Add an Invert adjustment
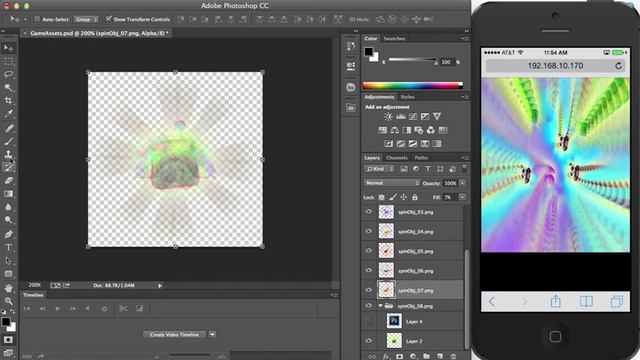 [x=389, y=144]
